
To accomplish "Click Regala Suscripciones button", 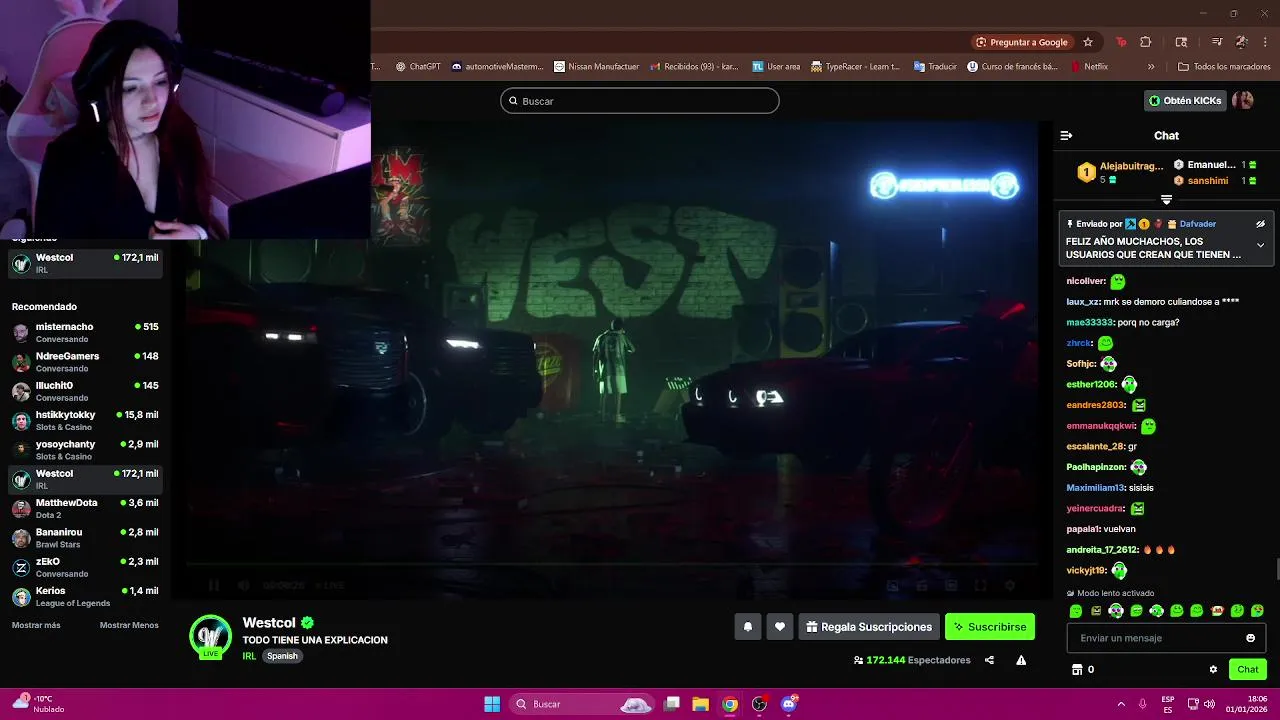I will coord(869,627).
